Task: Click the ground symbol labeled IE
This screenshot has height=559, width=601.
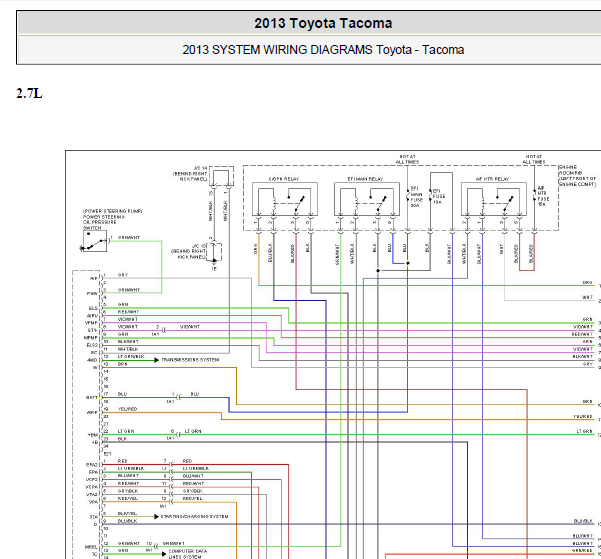Action: coord(214,264)
